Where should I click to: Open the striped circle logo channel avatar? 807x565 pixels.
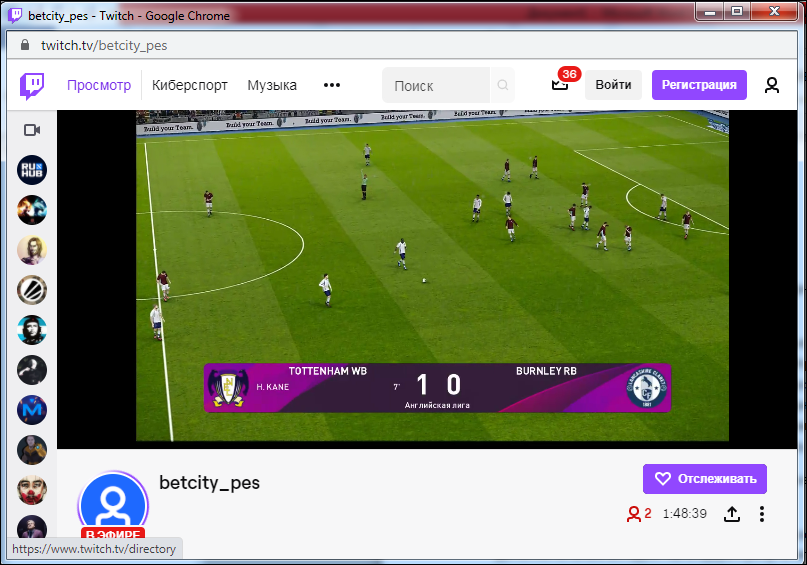pyautogui.click(x=32, y=290)
